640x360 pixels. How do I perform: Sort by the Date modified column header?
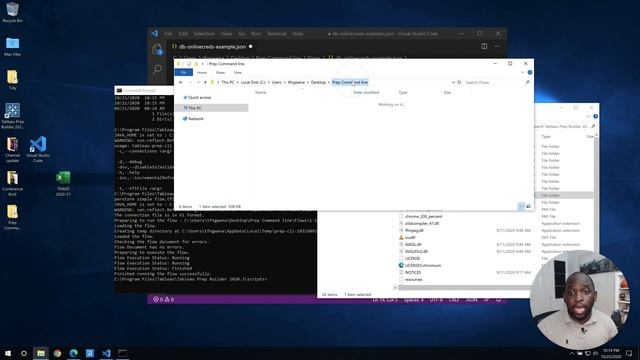(x=366, y=93)
